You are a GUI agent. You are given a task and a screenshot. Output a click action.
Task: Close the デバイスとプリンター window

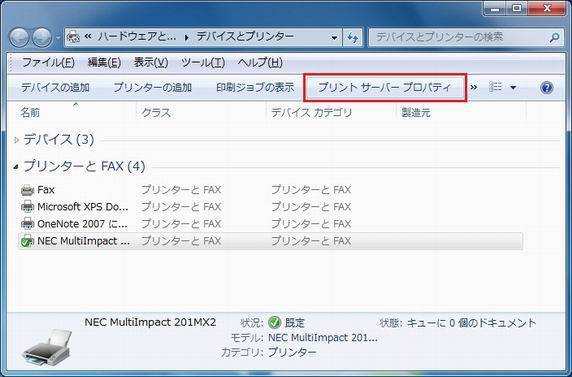547,8
